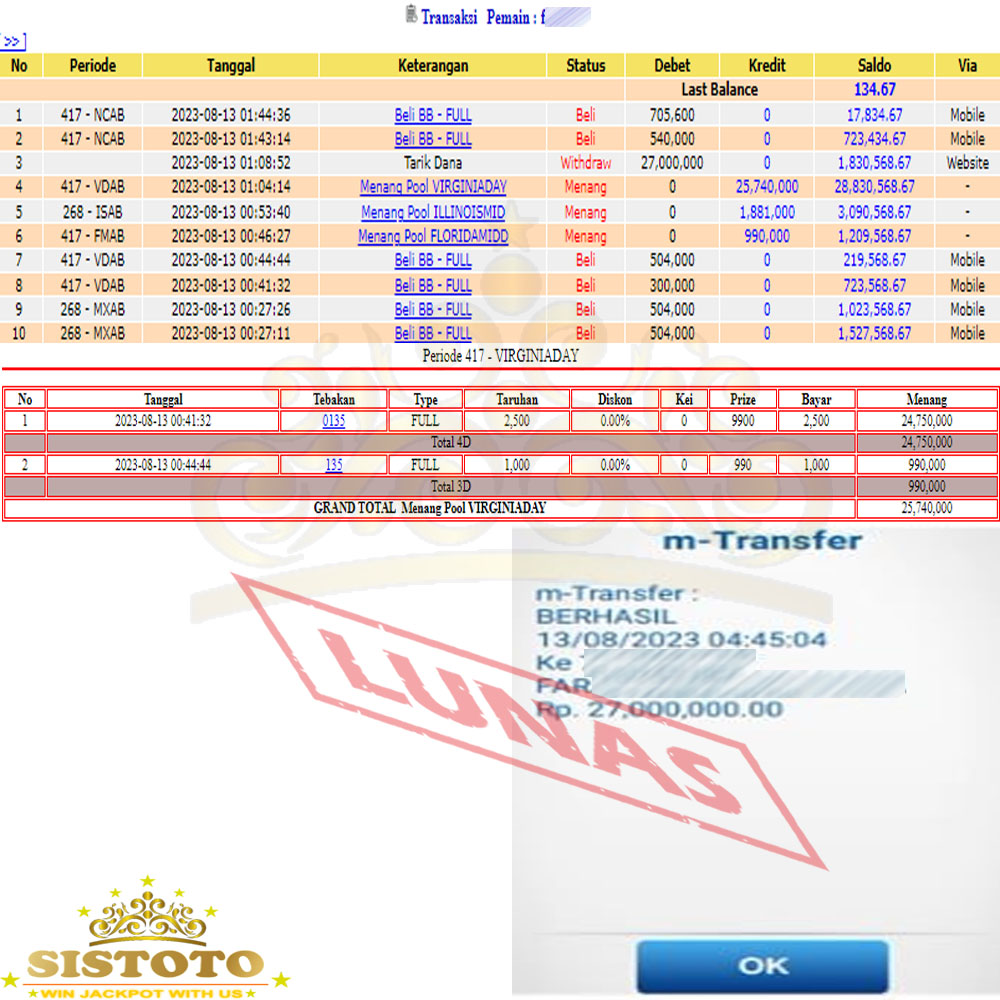Click the clipboard icon beside Transaksi Pemain
This screenshot has width=1000, height=1000.
[411, 15]
